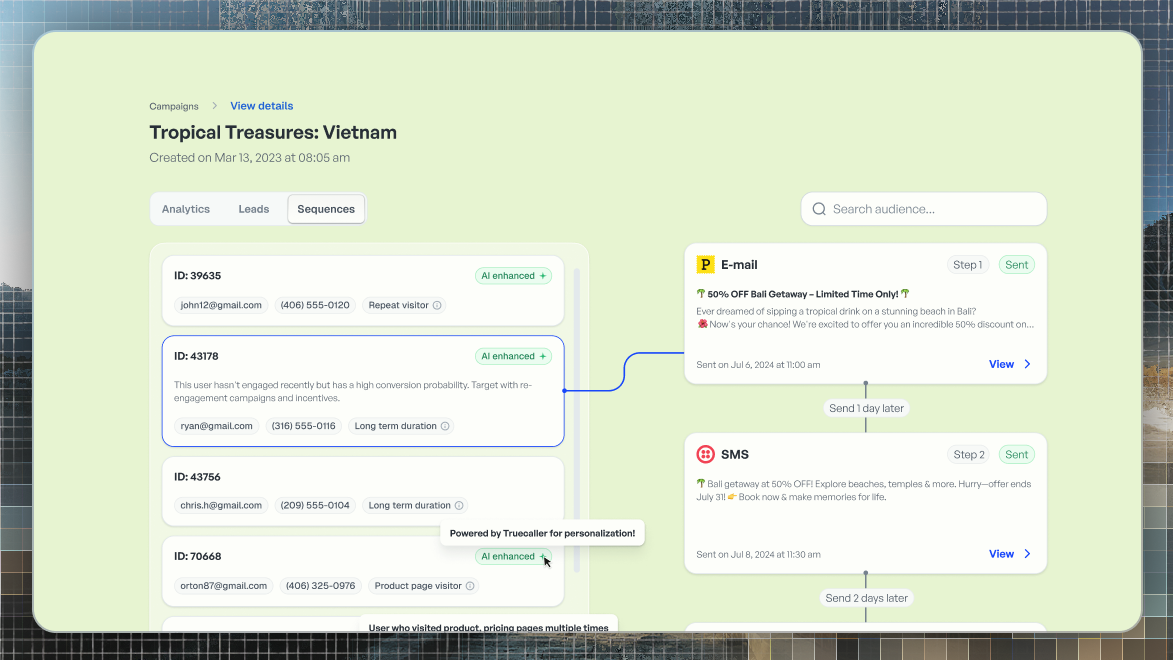Toggle AI enhanced for lead ID 39635
This screenshot has height=660, width=1173.
pyautogui.click(x=513, y=275)
